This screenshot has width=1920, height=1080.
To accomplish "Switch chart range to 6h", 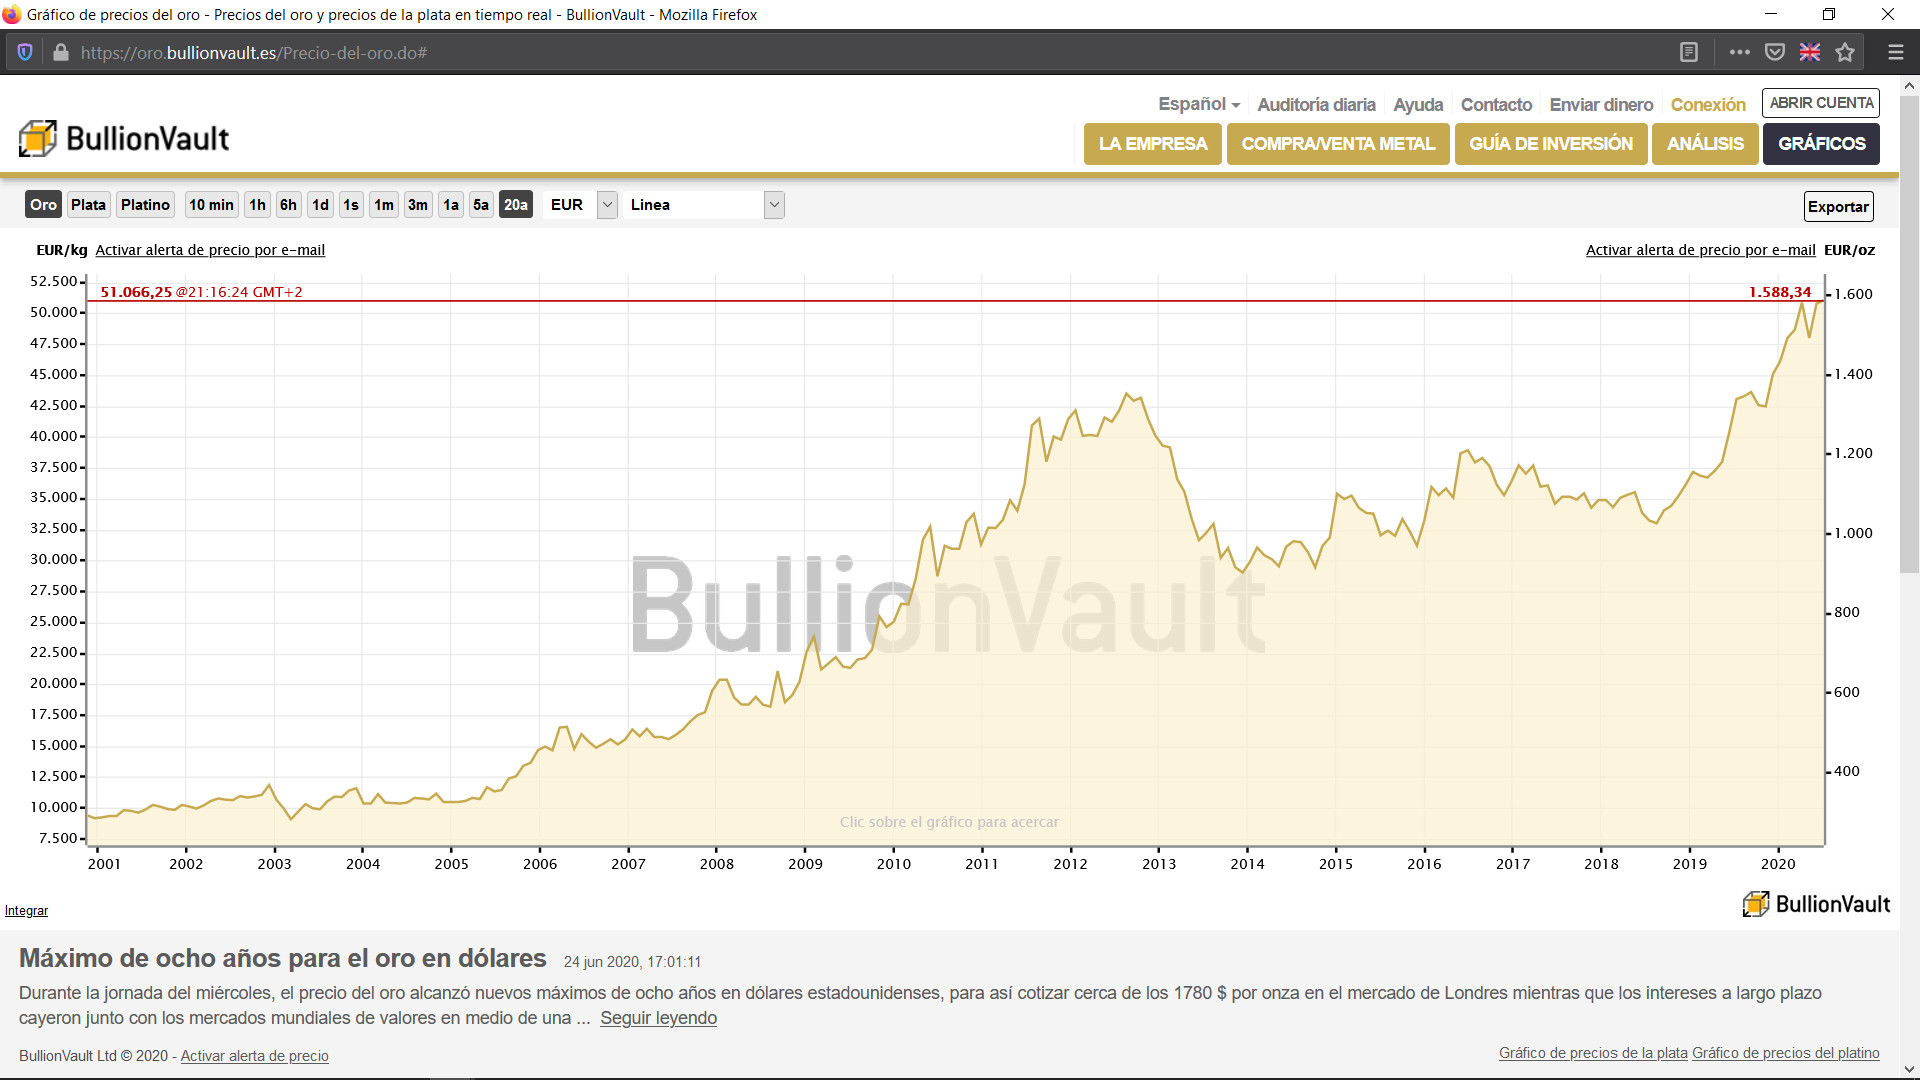I will (288, 205).
